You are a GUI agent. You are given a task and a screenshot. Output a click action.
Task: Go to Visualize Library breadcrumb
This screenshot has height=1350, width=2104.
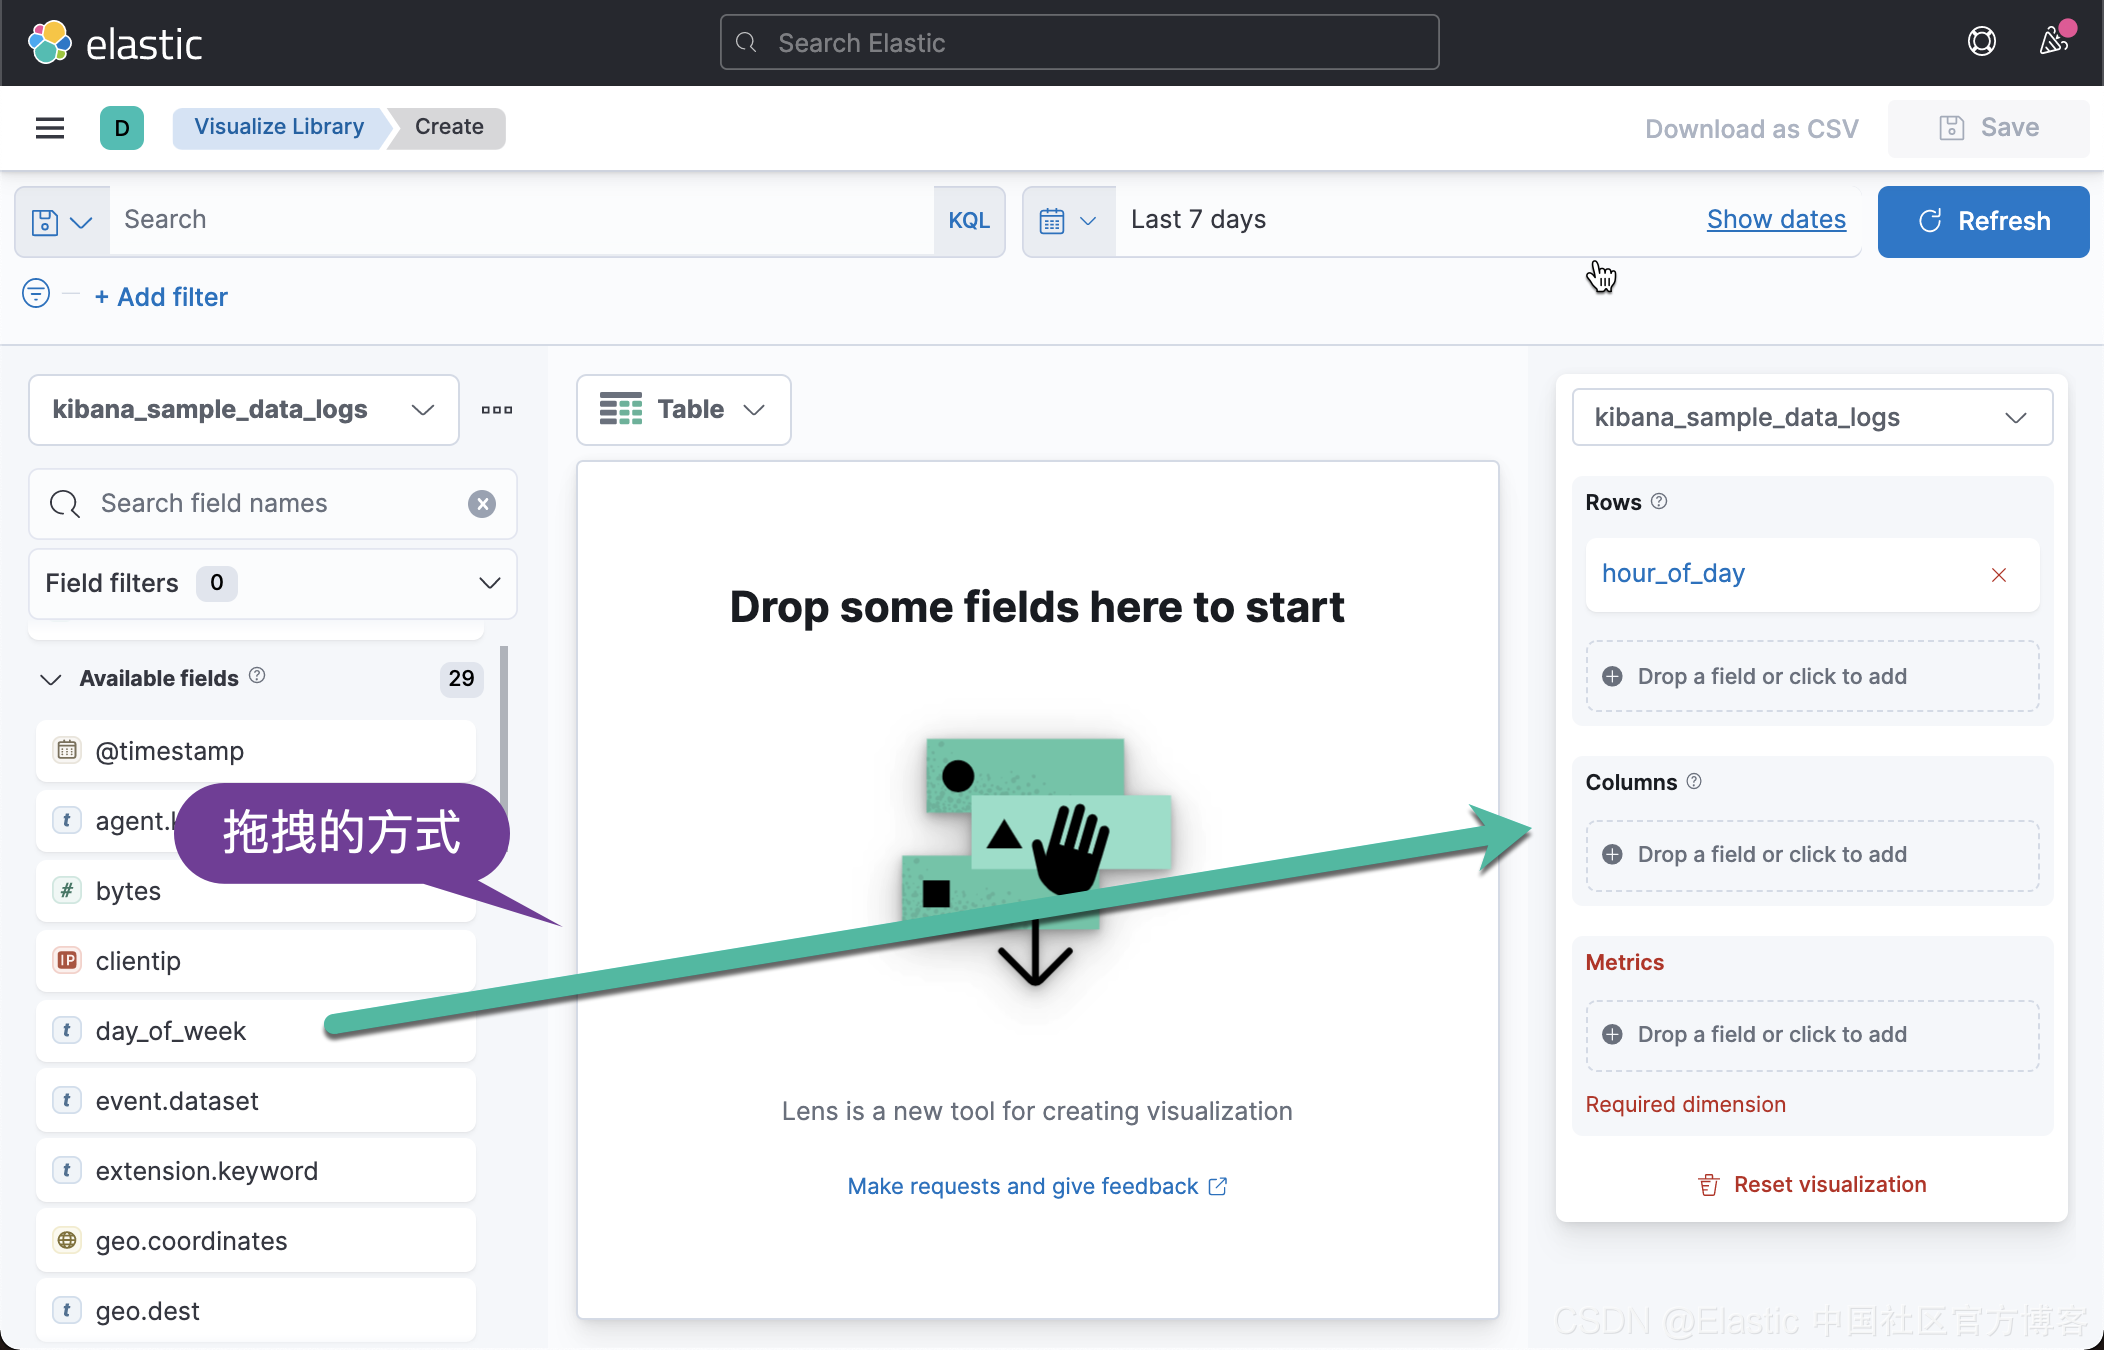[x=279, y=127]
